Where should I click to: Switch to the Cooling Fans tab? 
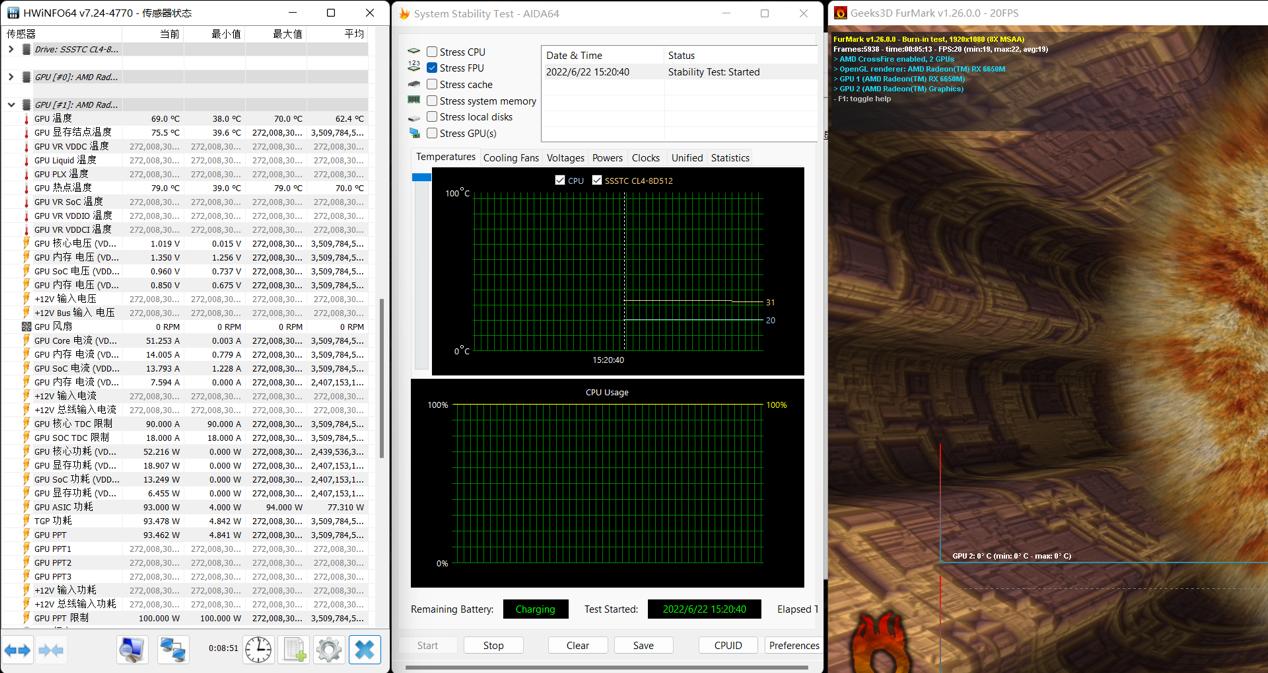click(x=510, y=158)
